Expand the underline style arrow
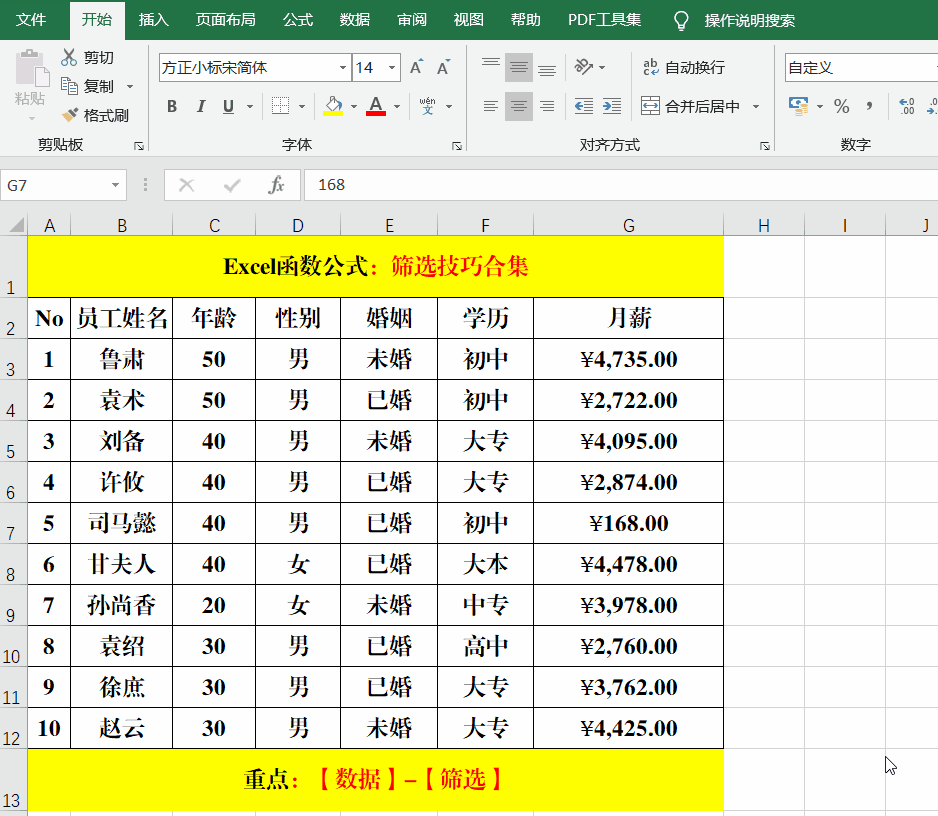Viewport: 938px width, 816px height. 249,107
